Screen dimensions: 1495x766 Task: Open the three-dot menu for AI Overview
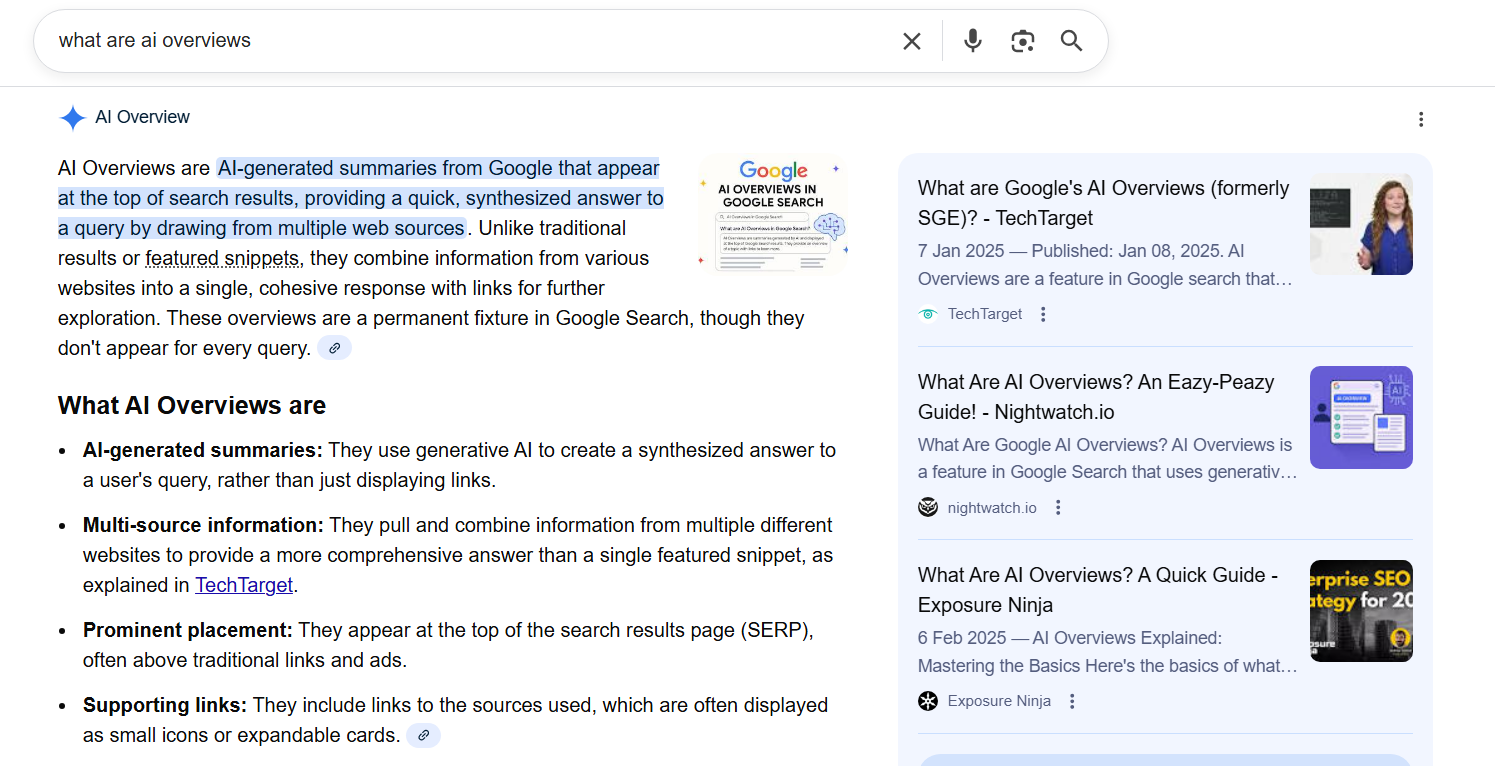pyautogui.click(x=1421, y=118)
